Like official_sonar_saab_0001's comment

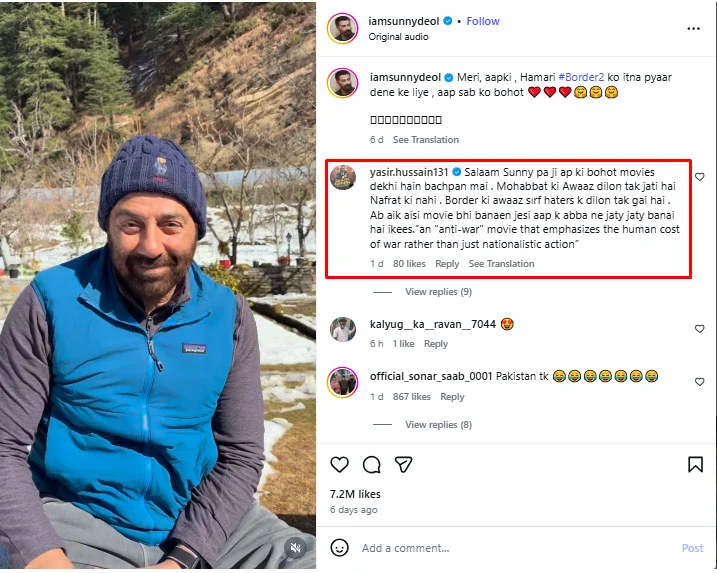(x=700, y=382)
